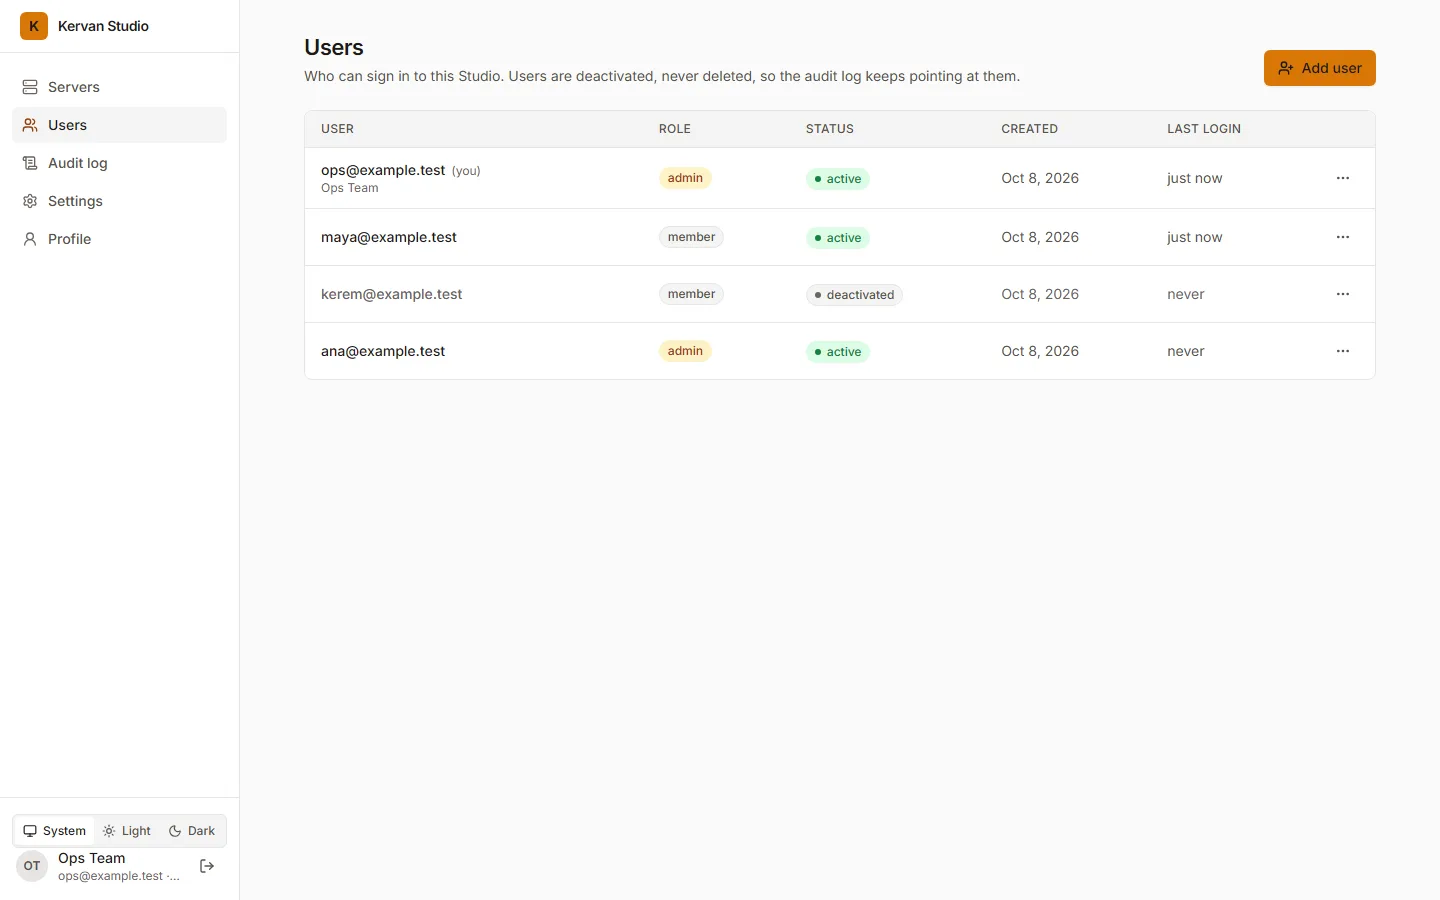This screenshot has width=1440, height=900.
Task: Open actions menu for maya@example.test row
Action: point(1343,237)
